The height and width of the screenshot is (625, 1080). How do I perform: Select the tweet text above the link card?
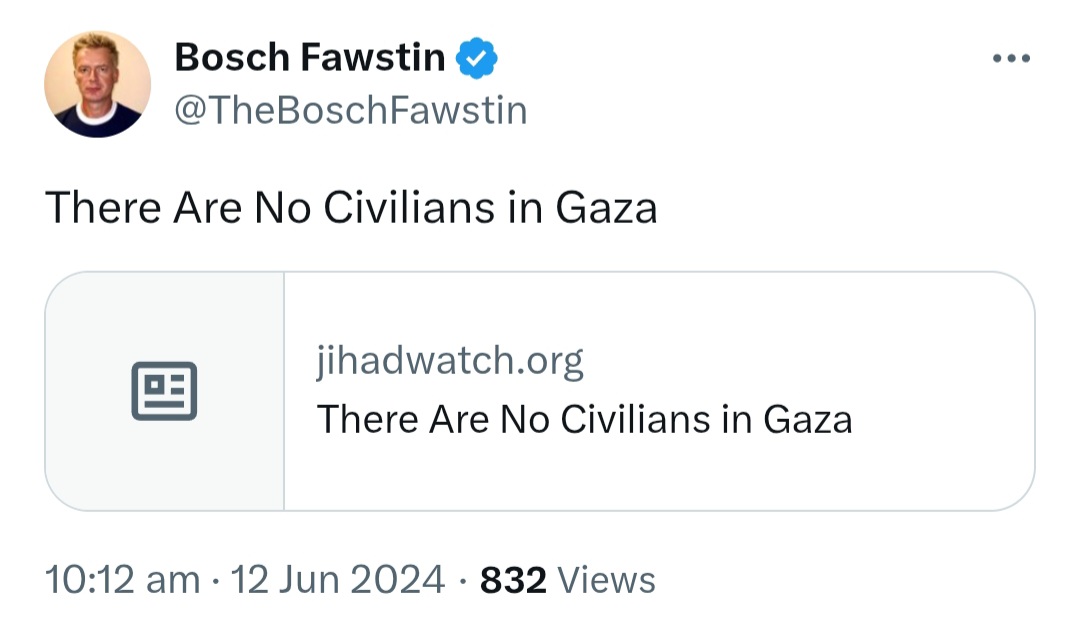coord(351,207)
